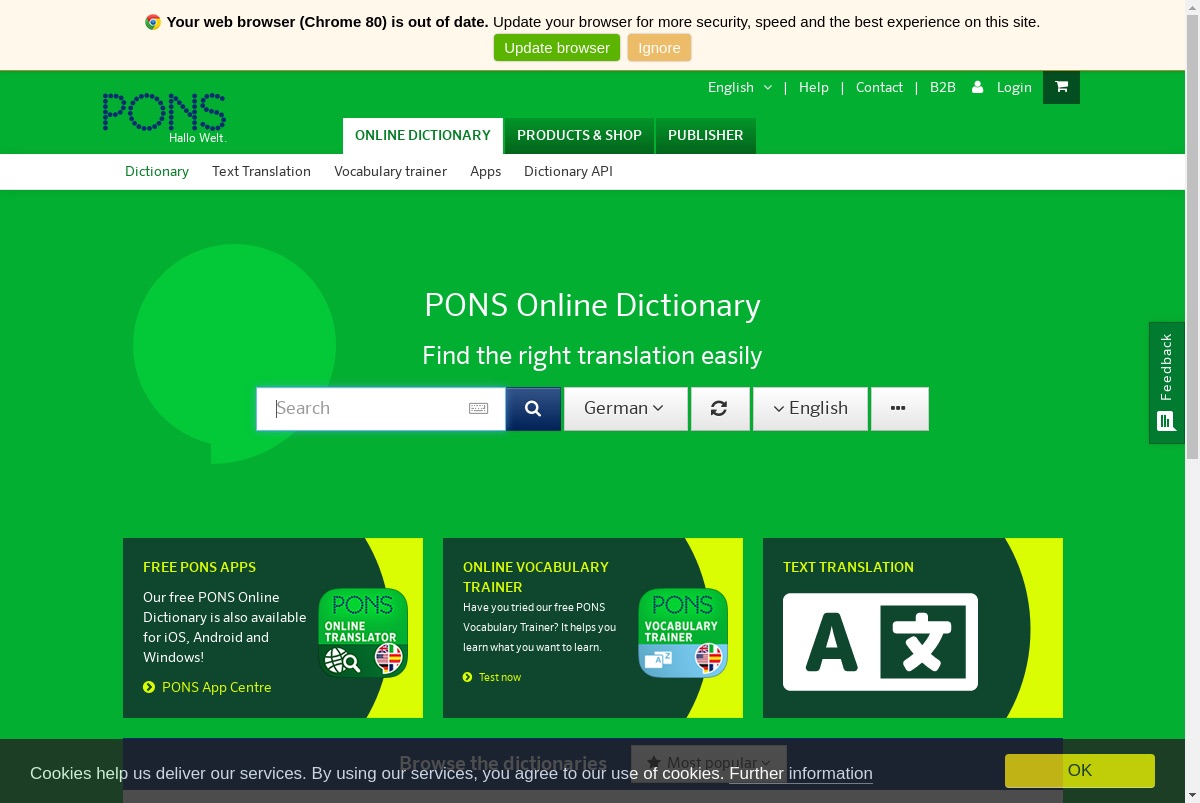Accept cookies with the OK button
The image size is (1200, 803).
click(x=1080, y=771)
